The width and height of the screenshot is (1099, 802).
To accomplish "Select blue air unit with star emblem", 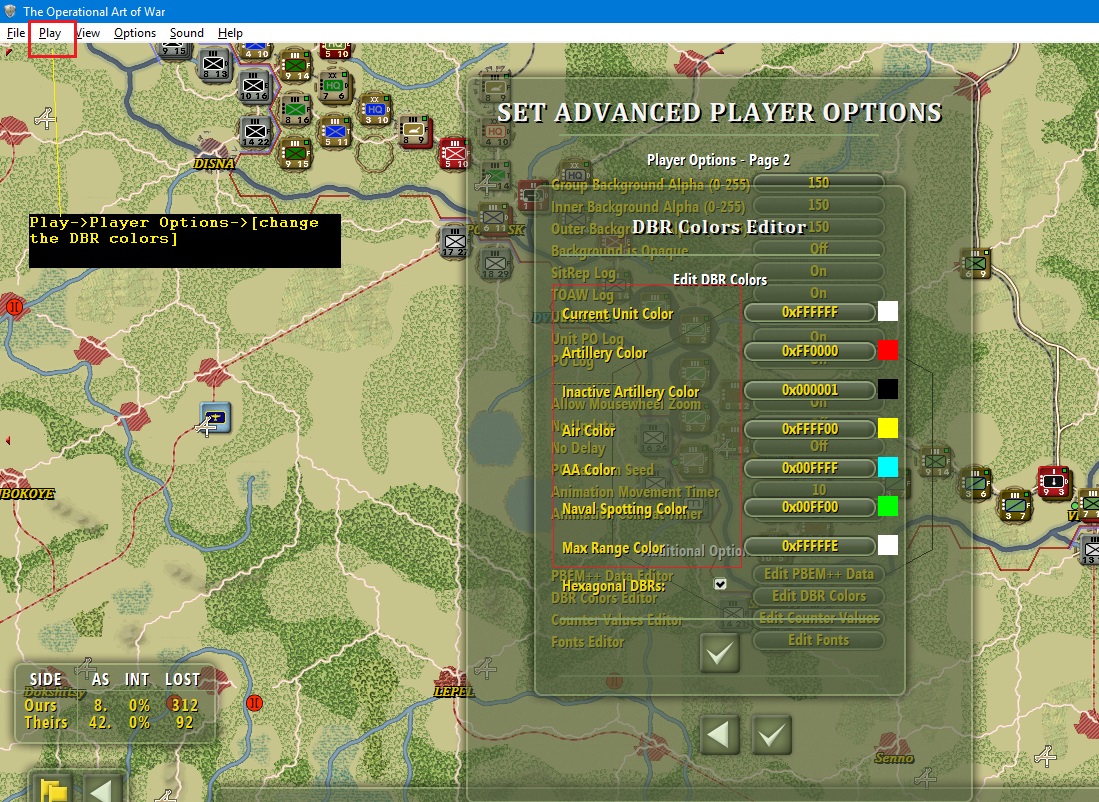I will click(x=215, y=418).
